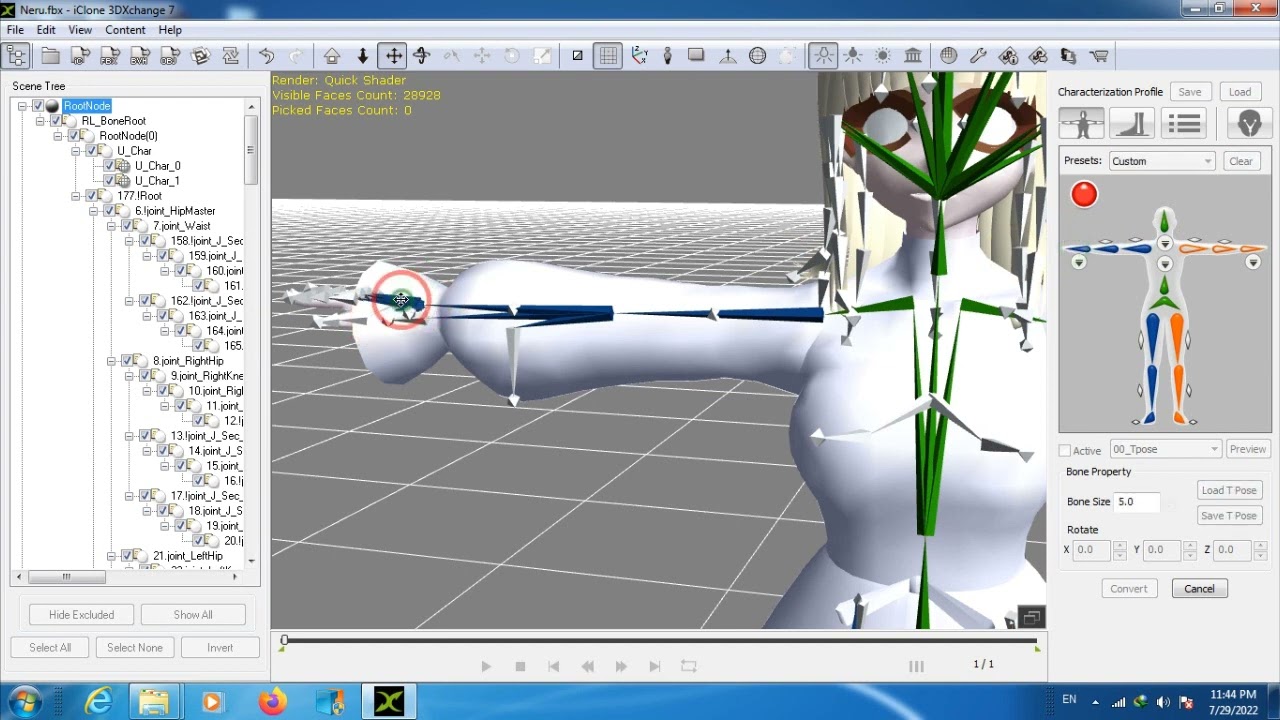Click the align to ground arrow icon

pyautogui.click(x=362, y=56)
